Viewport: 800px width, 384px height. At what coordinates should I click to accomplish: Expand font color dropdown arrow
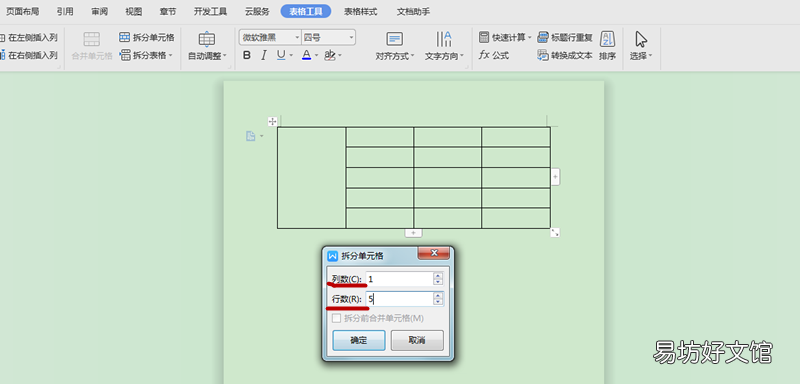point(316,56)
